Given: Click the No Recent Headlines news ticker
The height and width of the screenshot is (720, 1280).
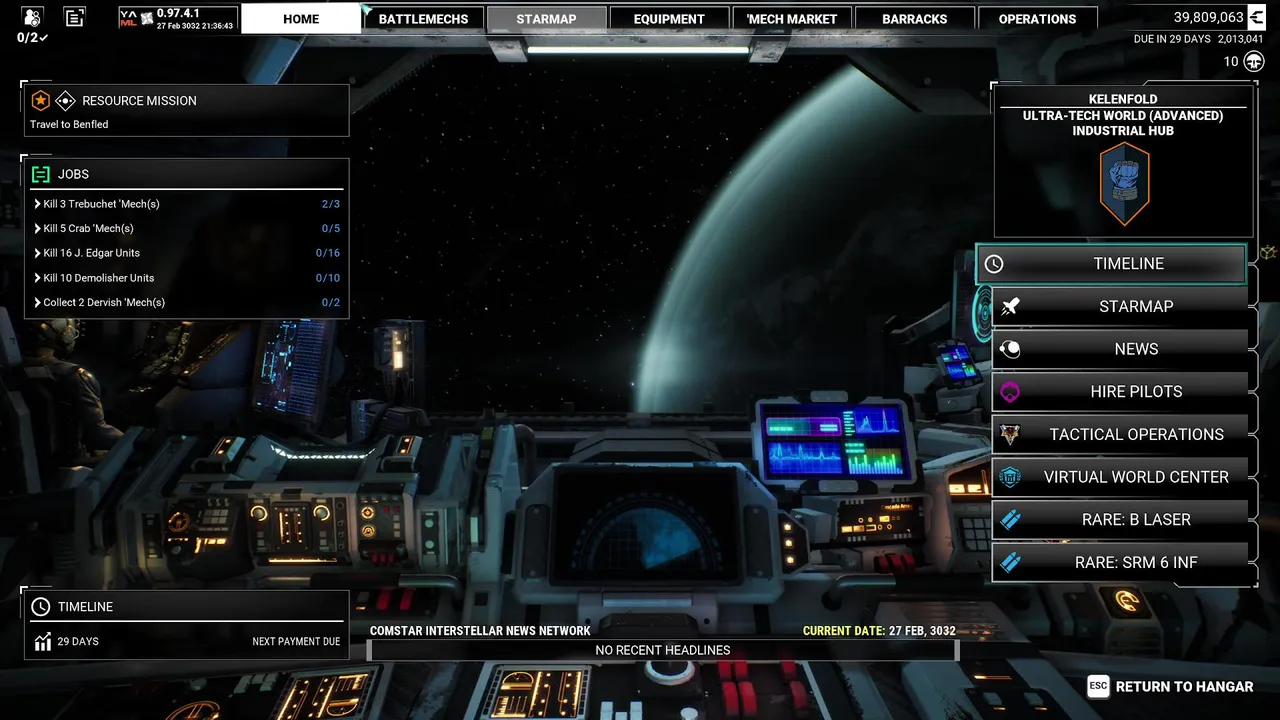Looking at the screenshot, I should pos(663,650).
